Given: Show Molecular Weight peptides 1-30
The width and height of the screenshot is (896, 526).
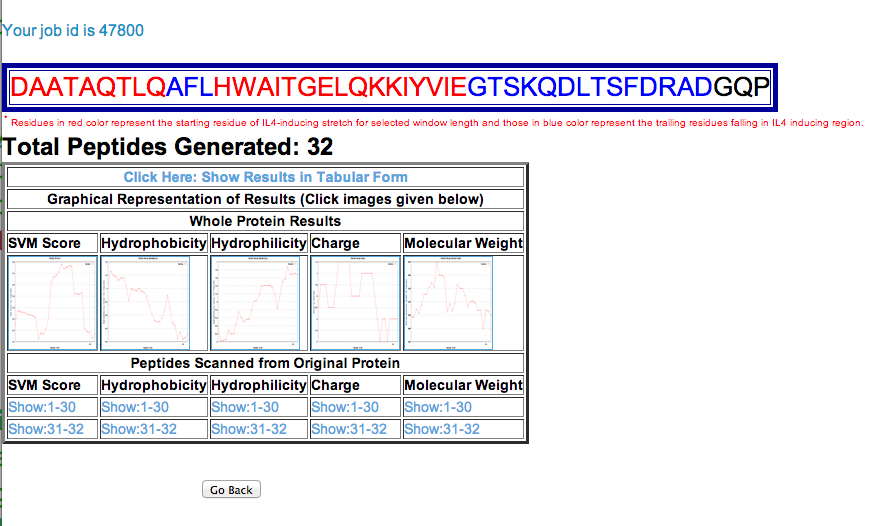Looking at the screenshot, I should [x=437, y=407].
